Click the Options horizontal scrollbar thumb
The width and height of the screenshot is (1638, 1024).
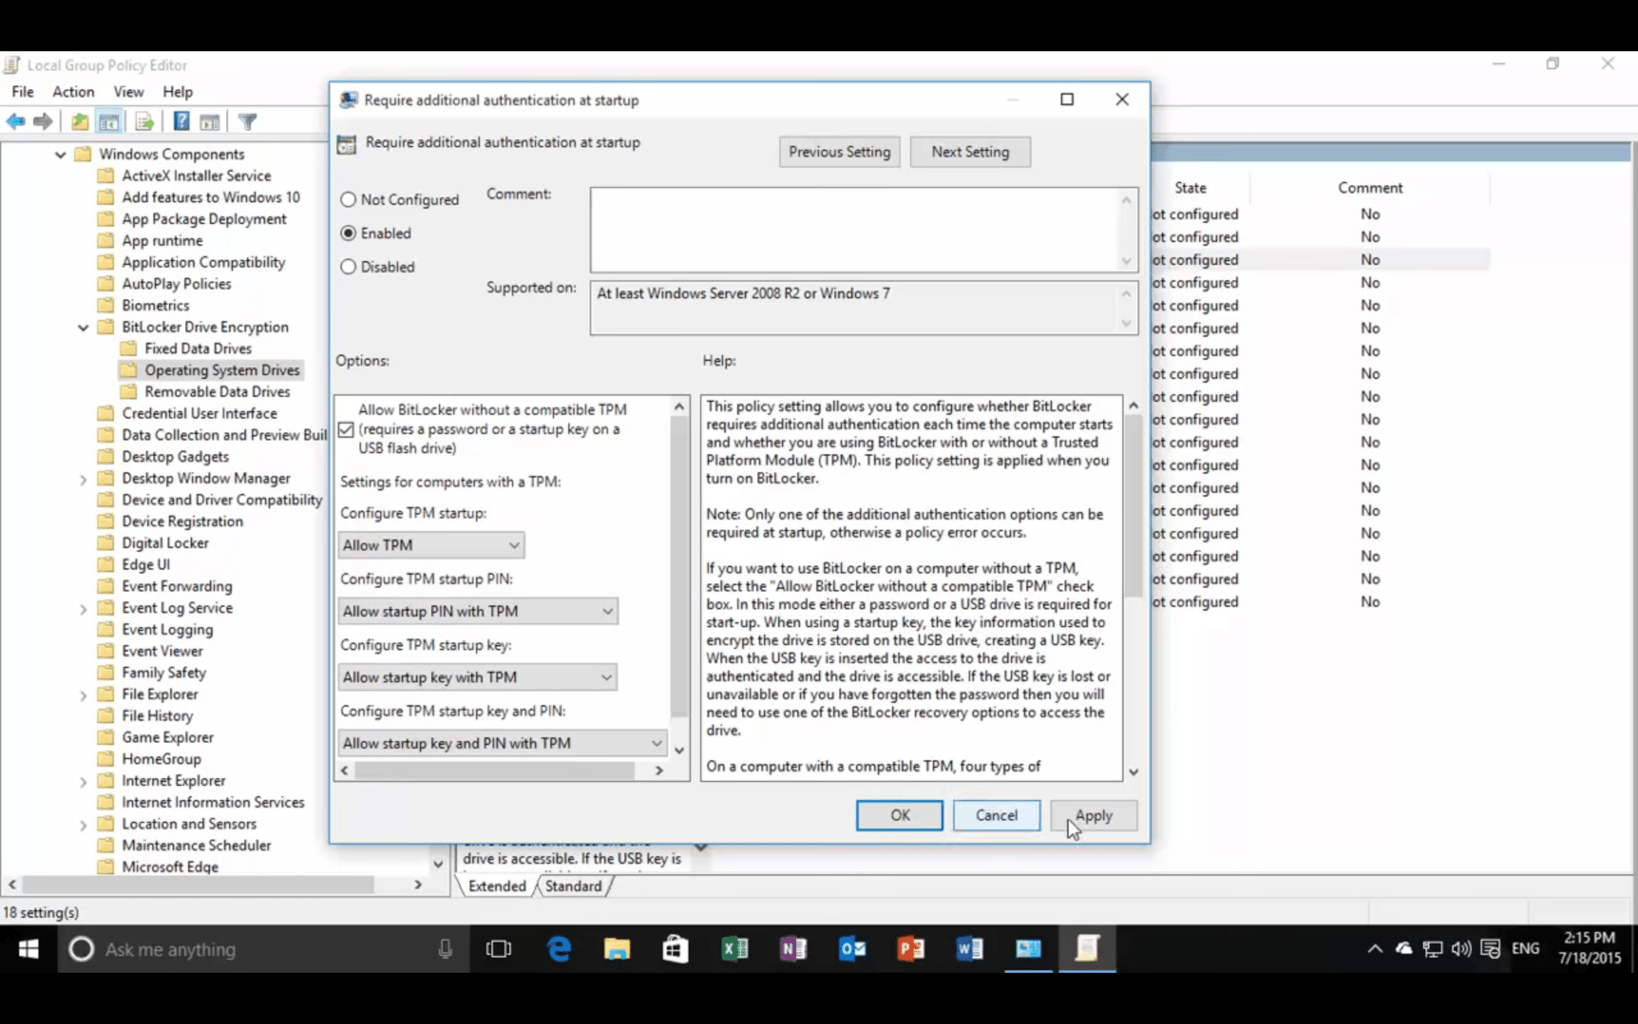pos(494,770)
